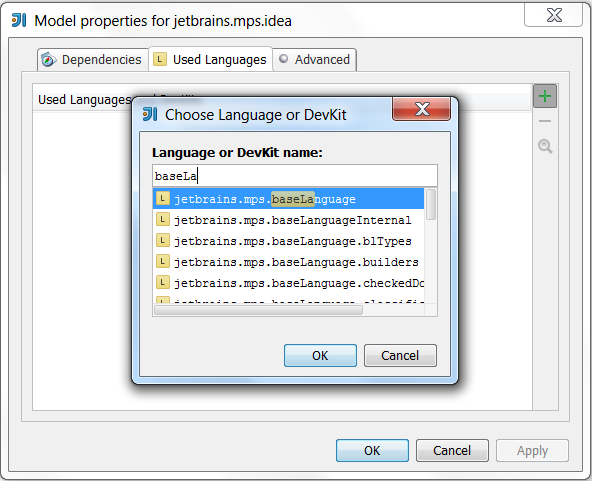Close the Choose Language or DevKit dialog
This screenshot has width=592, height=481.
click(422, 109)
